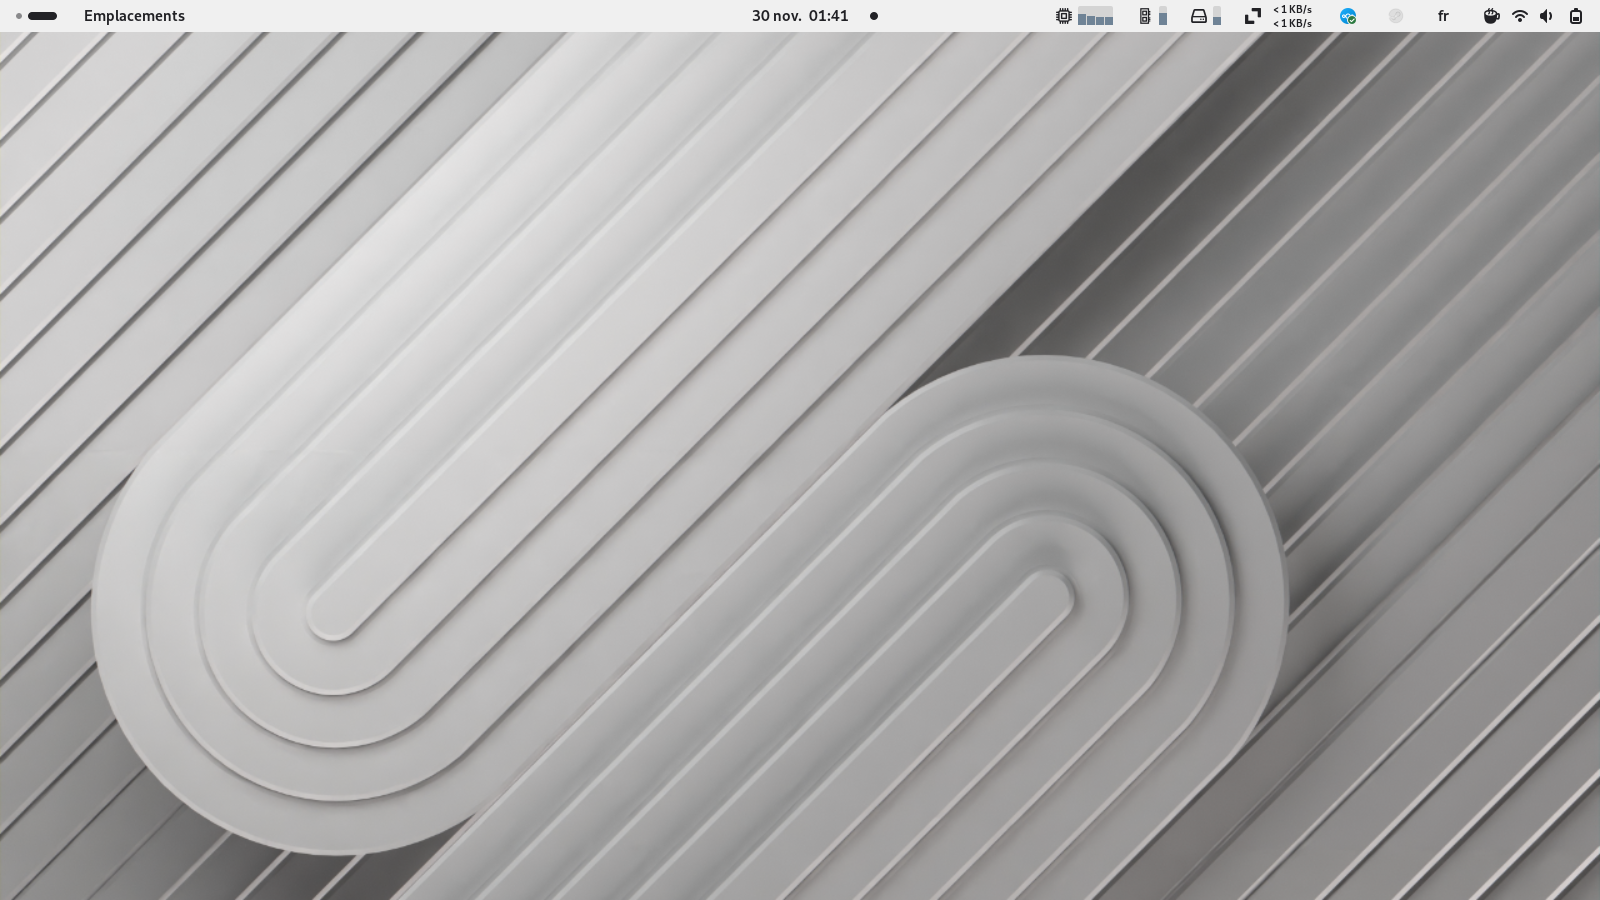This screenshot has width=1600, height=900.
Task: Open the Emplacements menu
Action: pos(134,16)
